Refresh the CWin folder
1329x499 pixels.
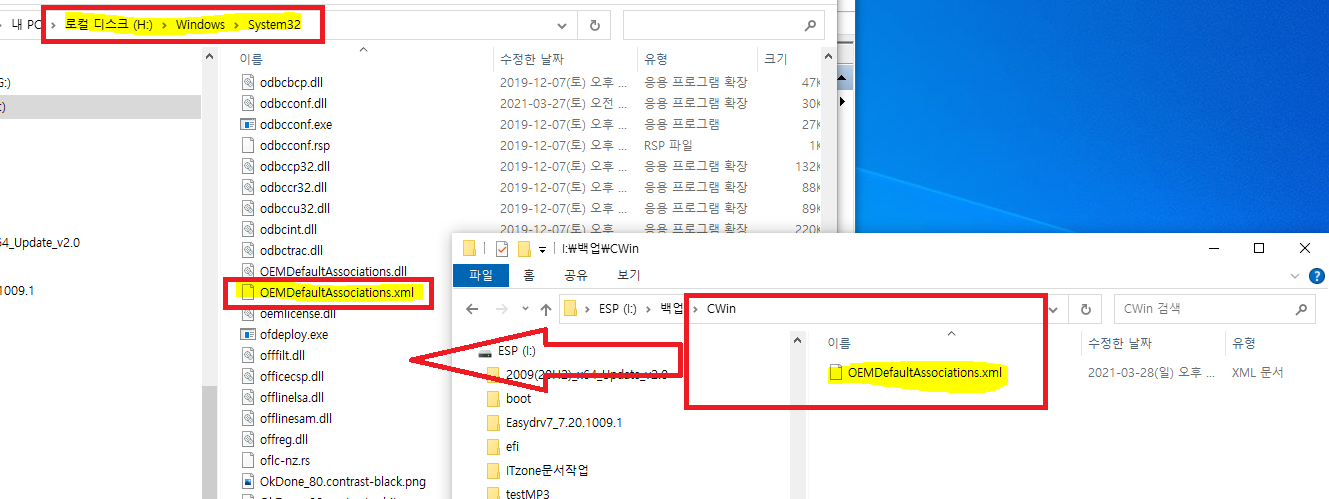pos(1085,309)
